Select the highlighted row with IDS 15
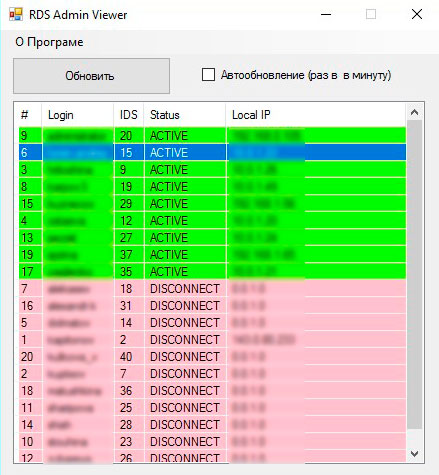Image resolution: width=439 pixels, height=475 pixels. [x=212, y=153]
